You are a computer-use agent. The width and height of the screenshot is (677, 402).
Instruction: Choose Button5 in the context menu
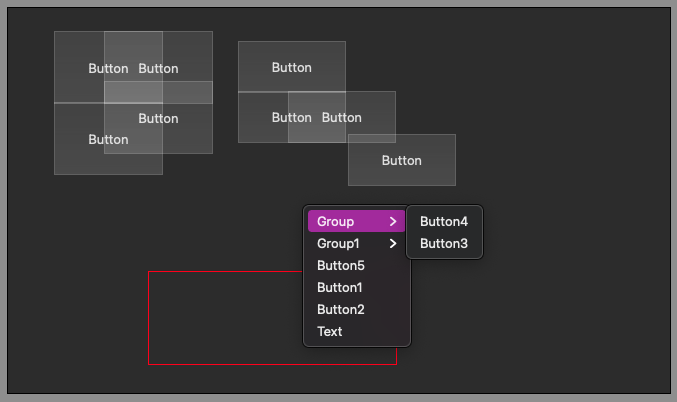(x=341, y=266)
